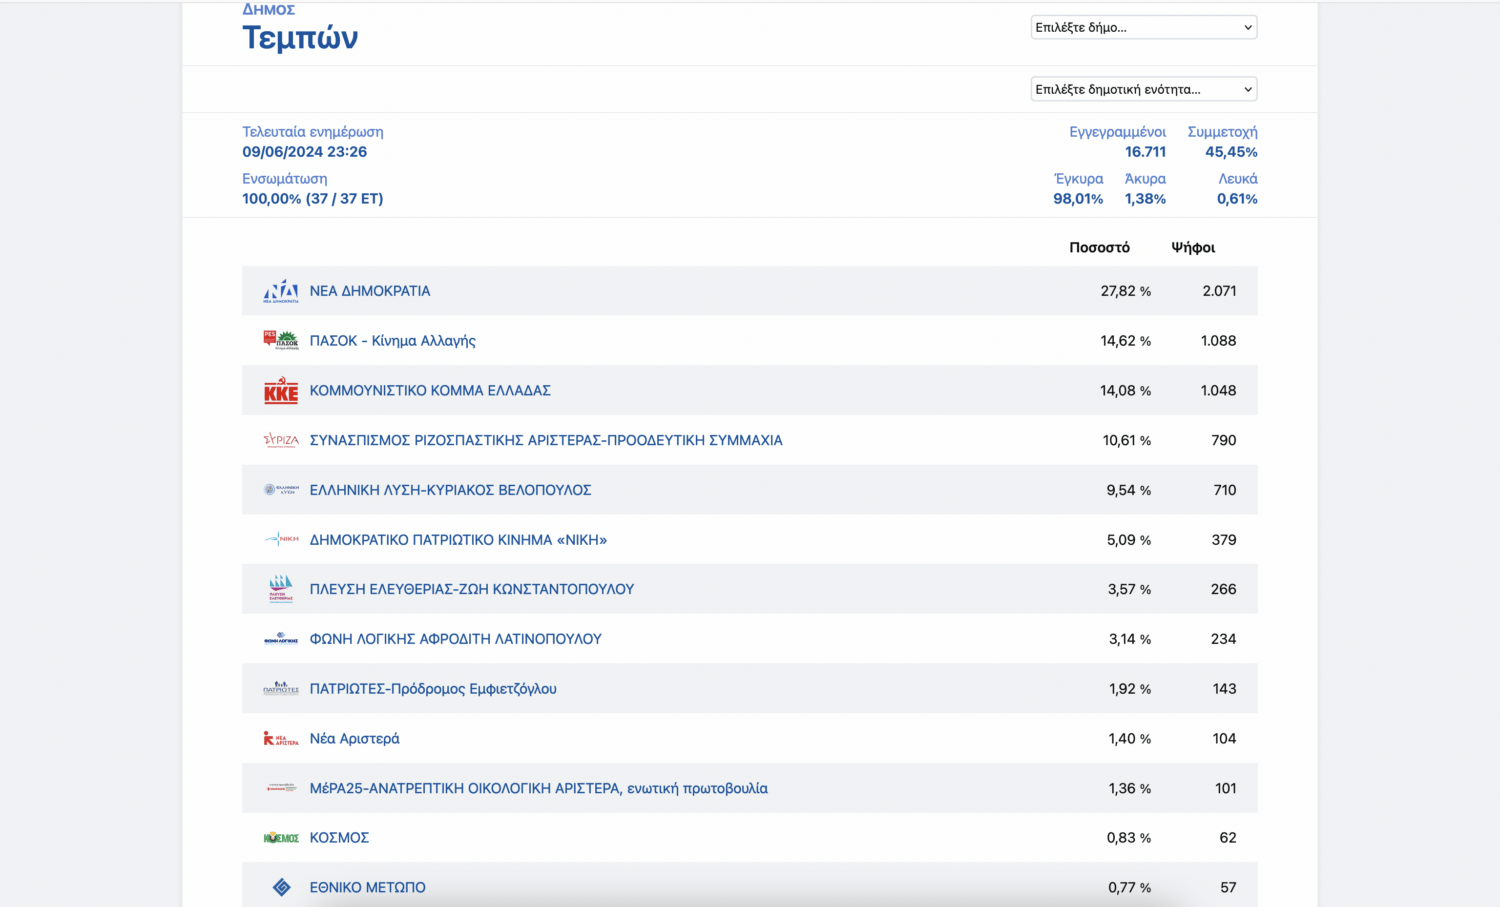Click the 710 votes cell
Screen dimensions: 1500x907
pyautogui.click(x=1225, y=490)
